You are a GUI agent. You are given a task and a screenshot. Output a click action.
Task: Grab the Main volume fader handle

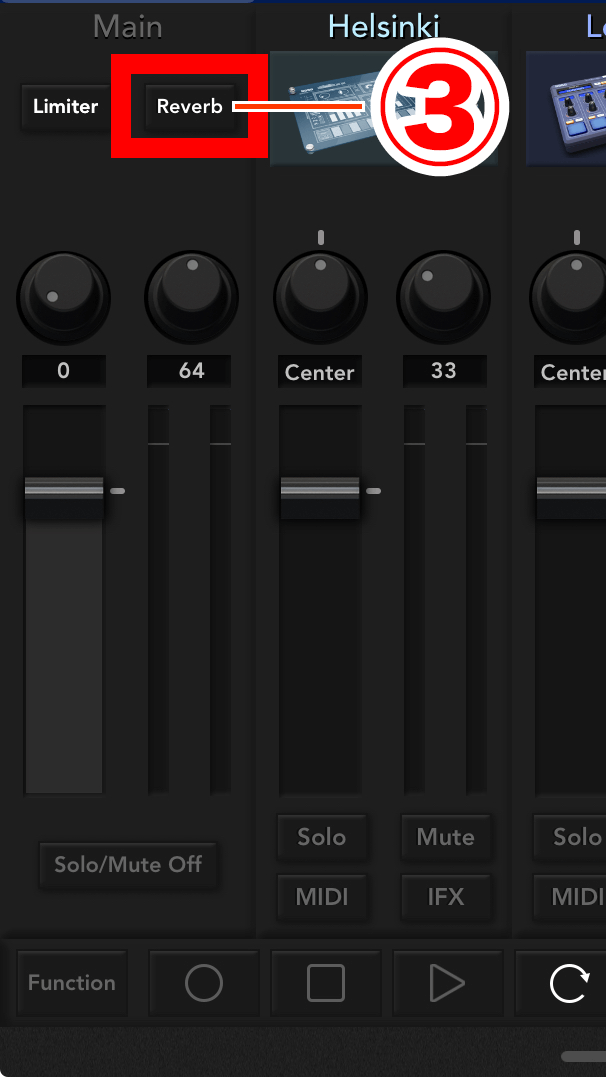pyautogui.click(x=64, y=497)
